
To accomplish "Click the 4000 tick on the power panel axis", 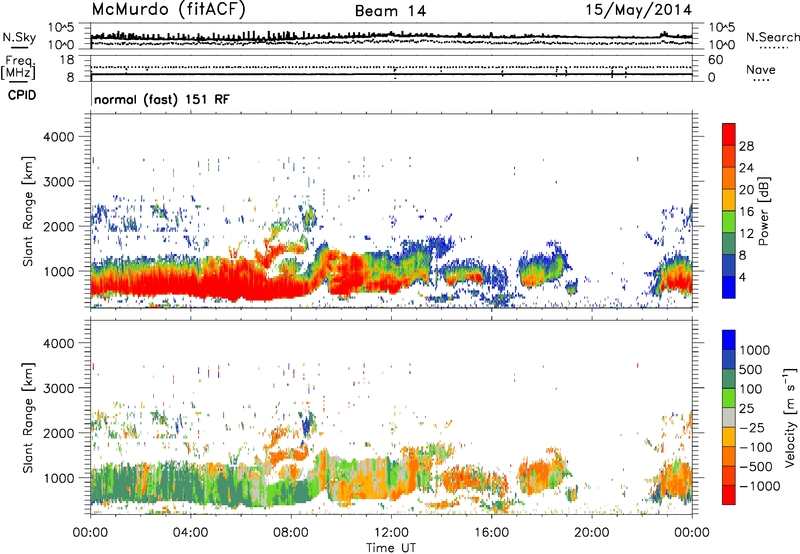I will (58, 137).
